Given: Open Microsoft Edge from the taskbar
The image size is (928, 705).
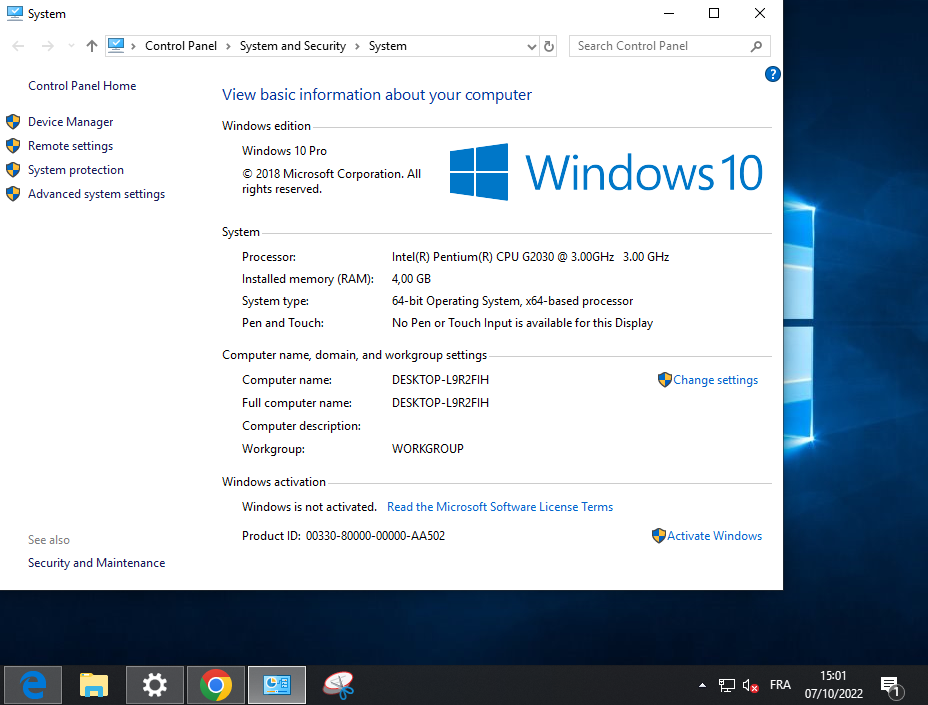Looking at the screenshot, I should [33, 685].
